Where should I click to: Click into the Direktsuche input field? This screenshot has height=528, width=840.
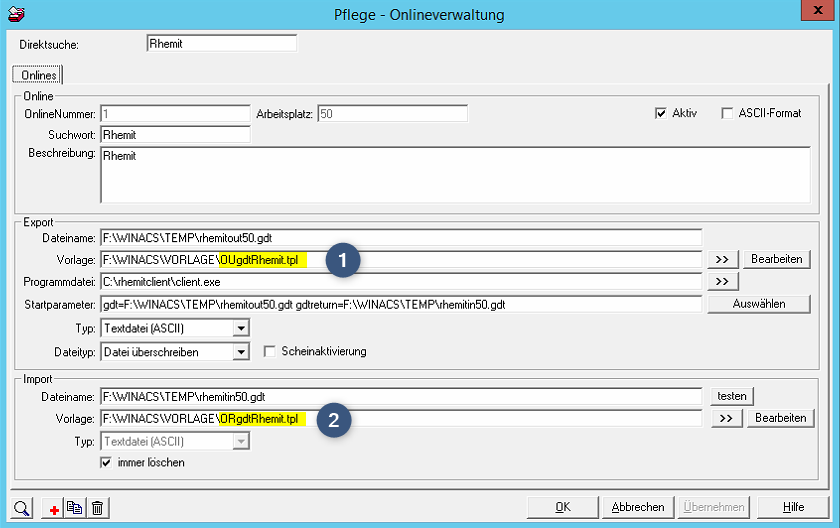click(221, 44)
